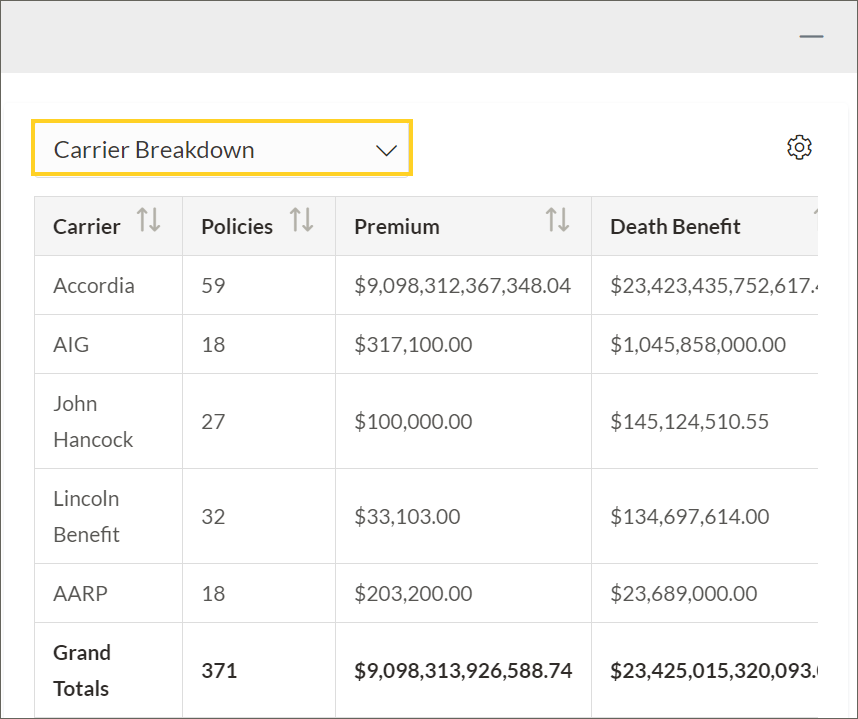Image resolution: width=858 pixels, height=719 pixels.
Task: Select the Carrier column header
Action: click(88, 226)
